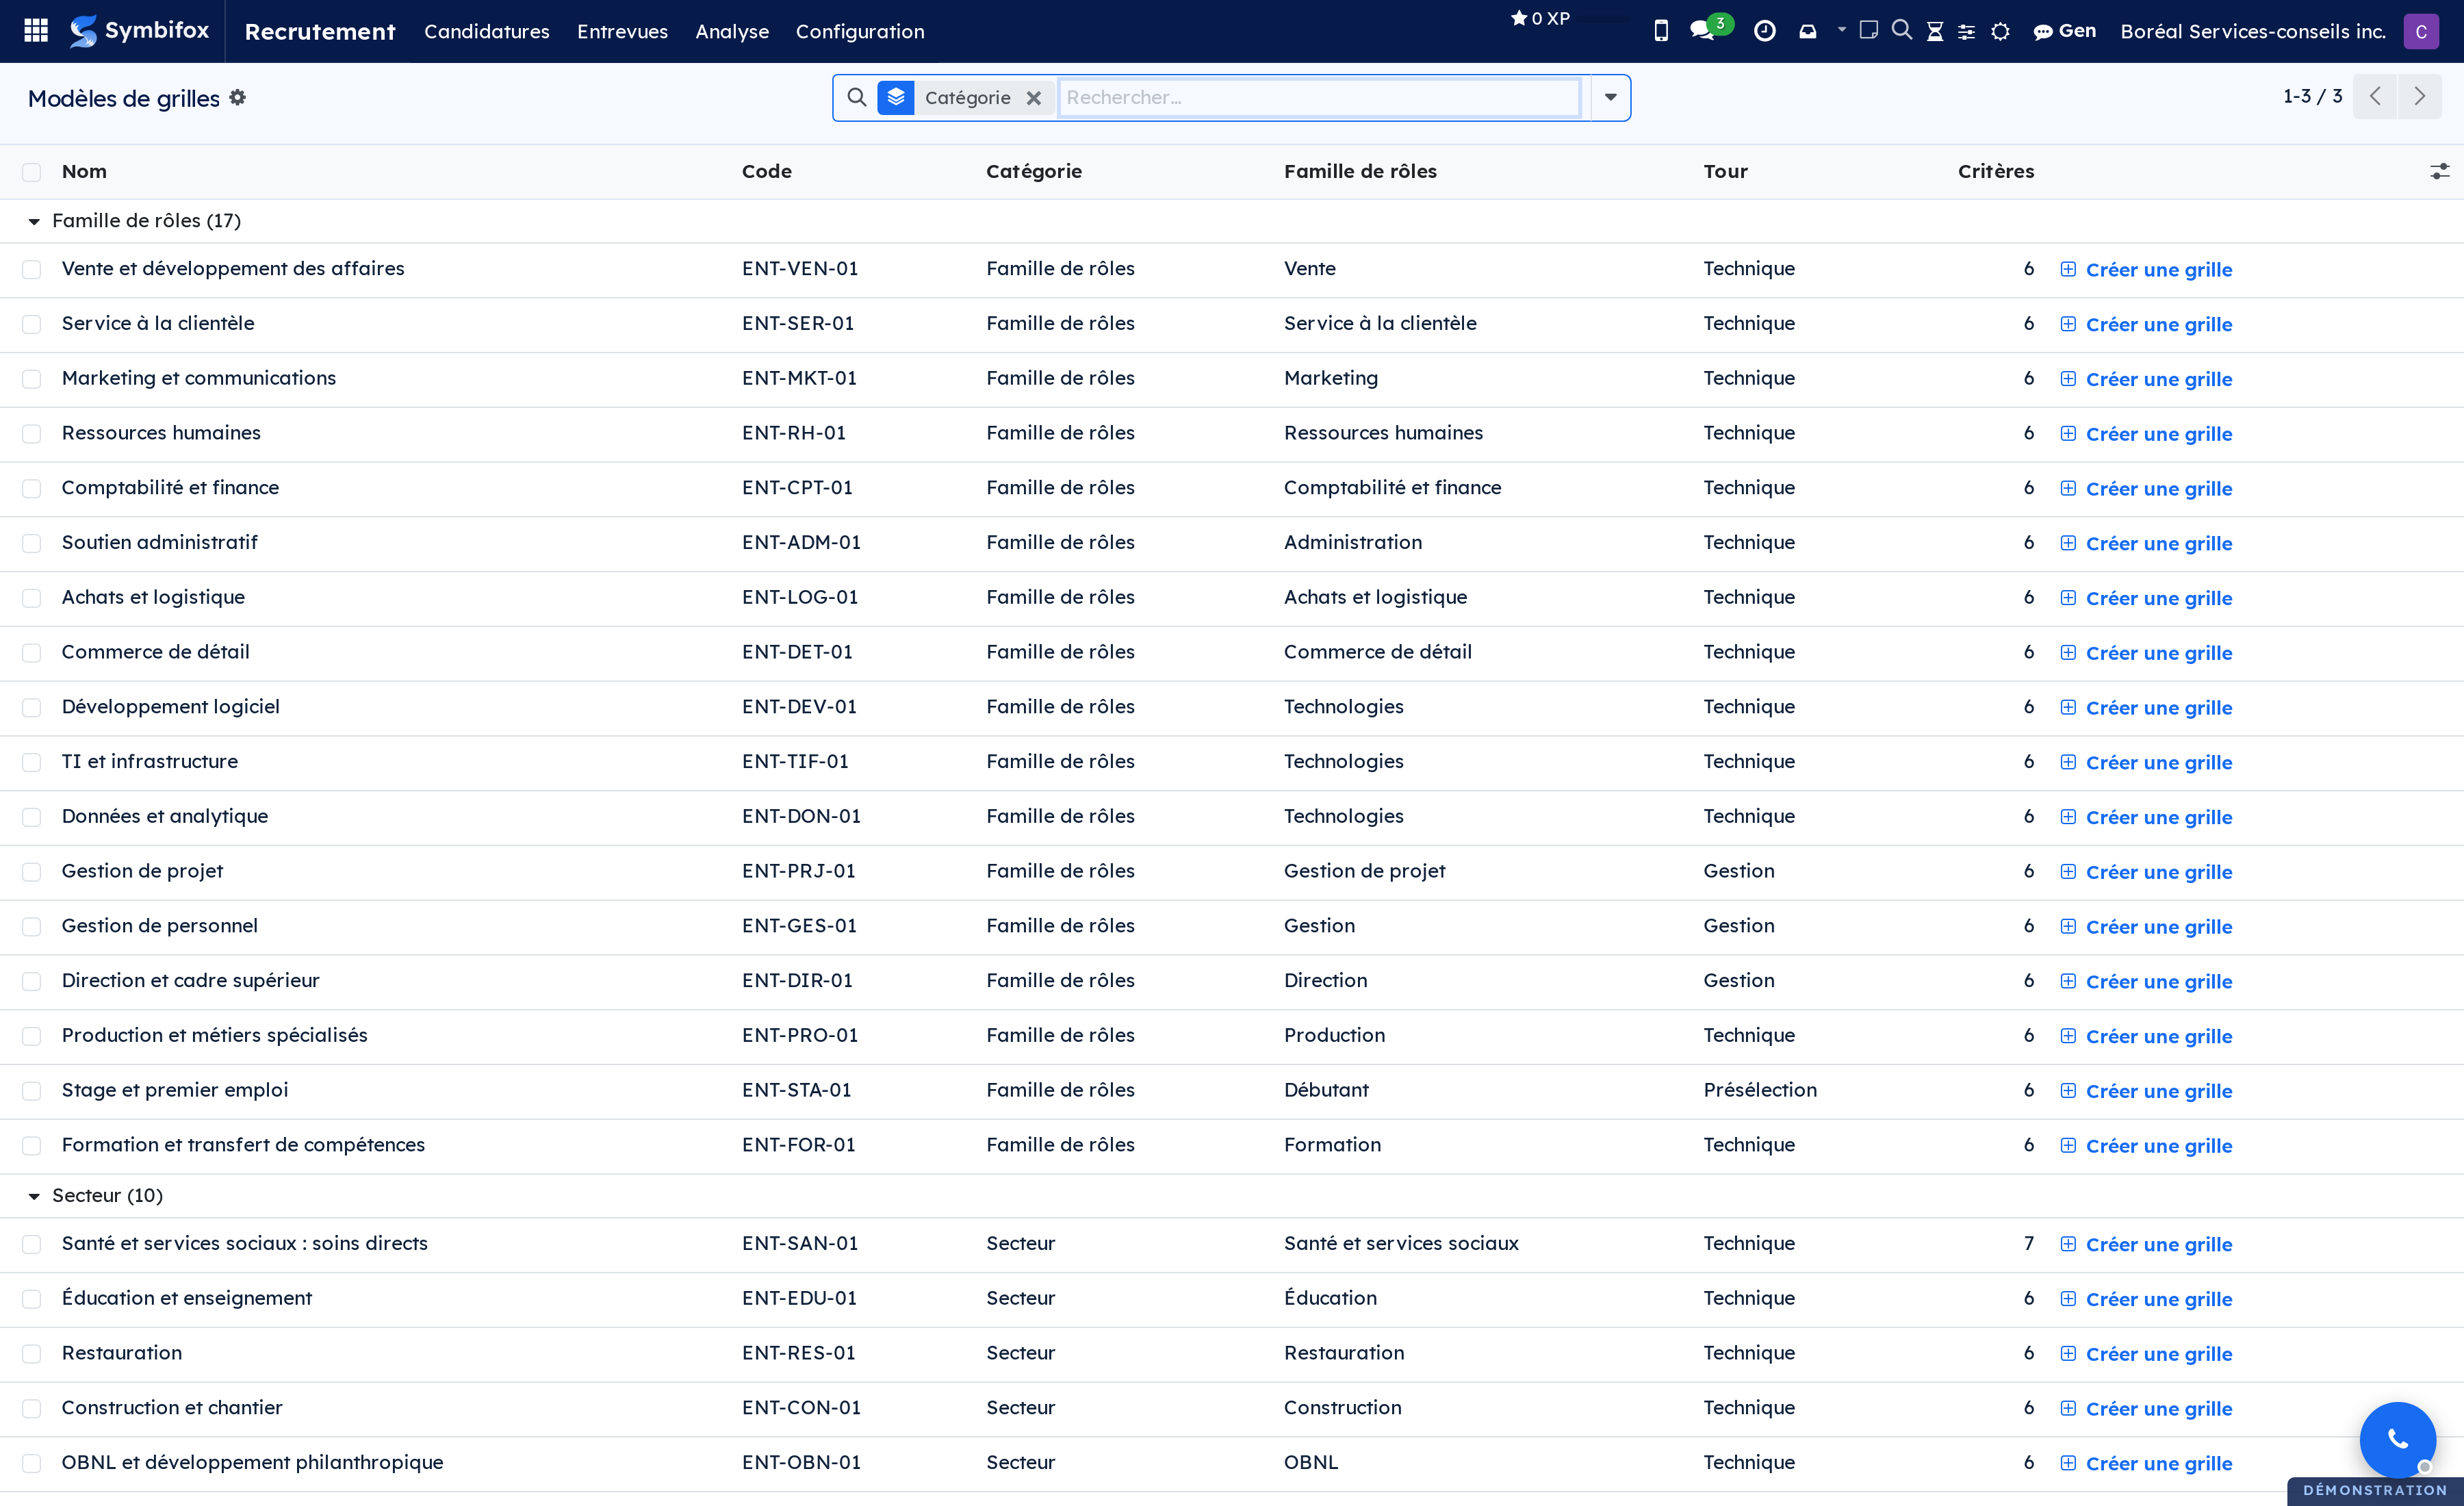Open the apps grid menu
The image size is (2464, 1506).
point(36,31)
